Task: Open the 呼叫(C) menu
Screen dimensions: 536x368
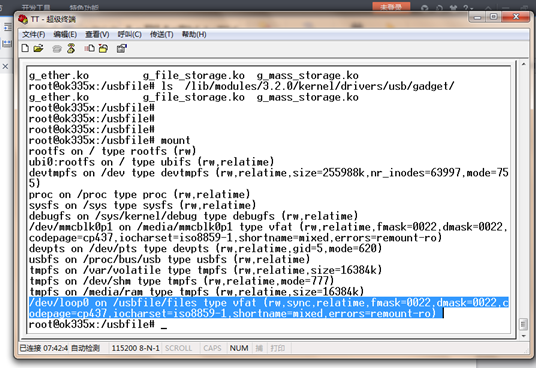Action: click(130, 35)
